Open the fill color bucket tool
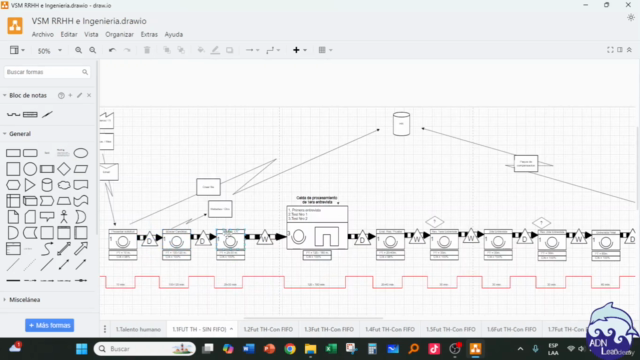The image size is (640, 360). point(201,50)
